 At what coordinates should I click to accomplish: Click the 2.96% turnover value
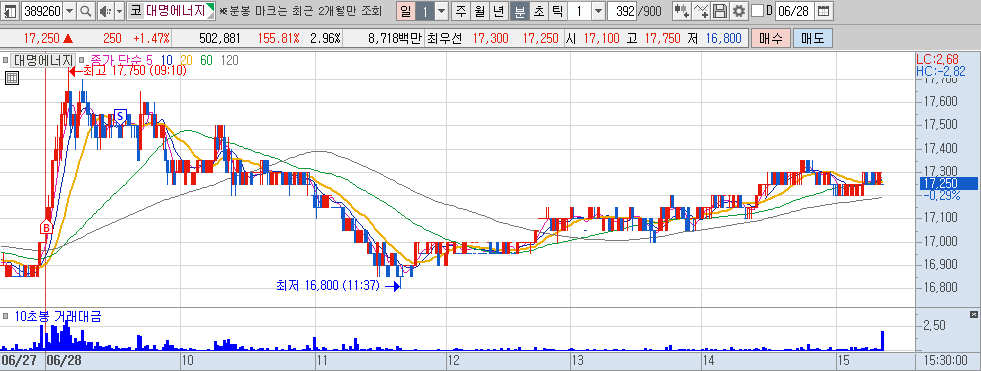325,39
